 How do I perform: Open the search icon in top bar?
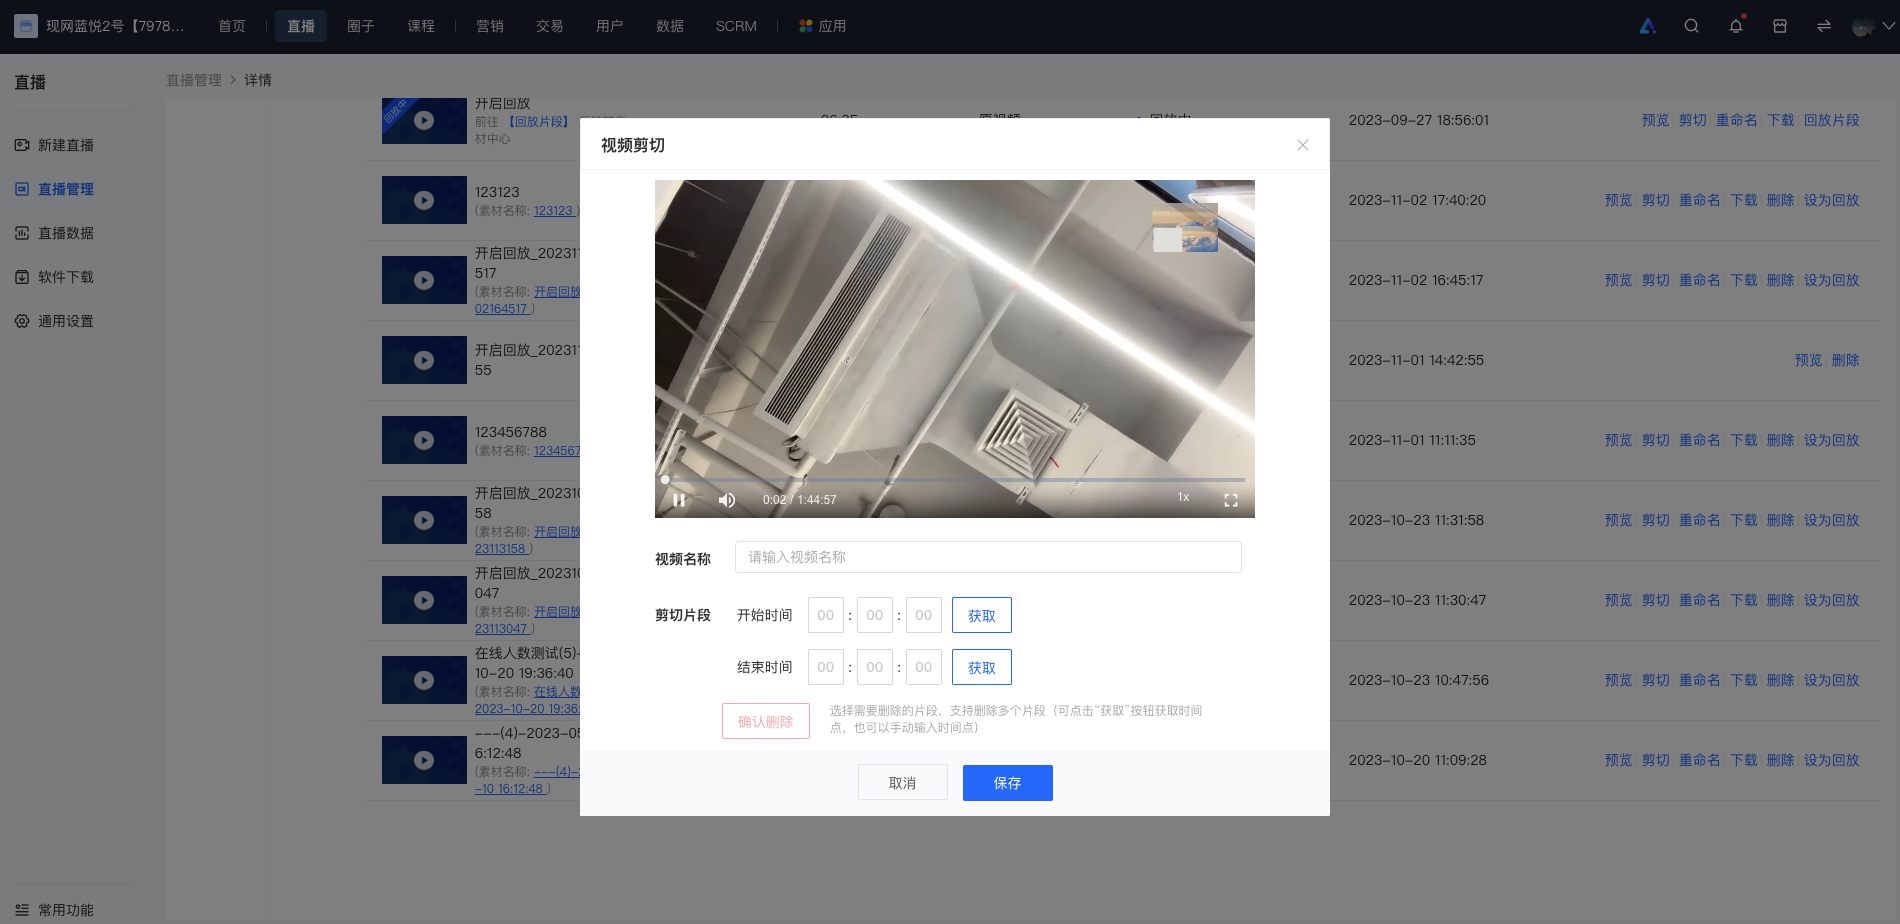[x=1692, y=26]
